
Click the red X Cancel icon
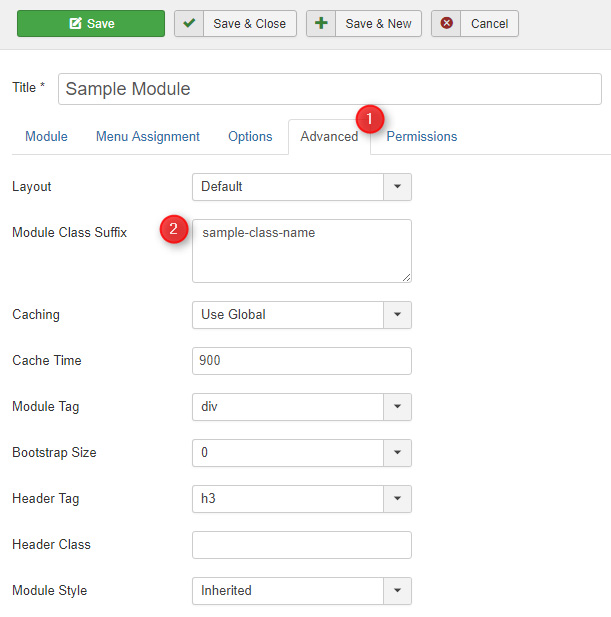[x=446, y=24]
